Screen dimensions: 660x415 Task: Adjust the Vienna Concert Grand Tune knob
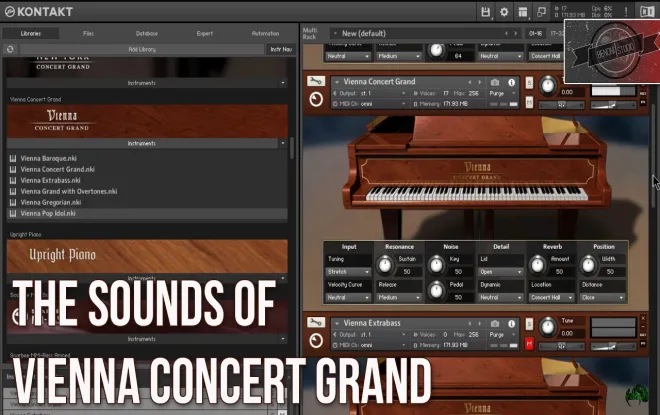coord(548,85)
